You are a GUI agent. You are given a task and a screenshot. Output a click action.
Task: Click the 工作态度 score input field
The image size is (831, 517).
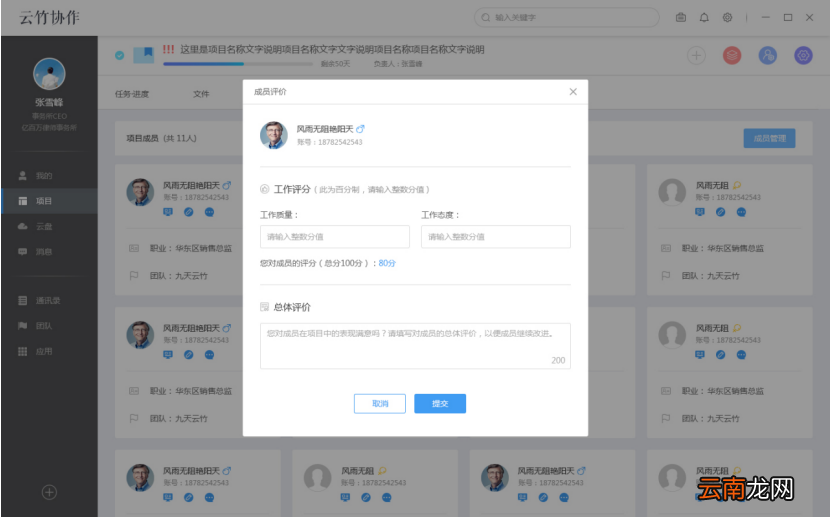click(496, 237)
